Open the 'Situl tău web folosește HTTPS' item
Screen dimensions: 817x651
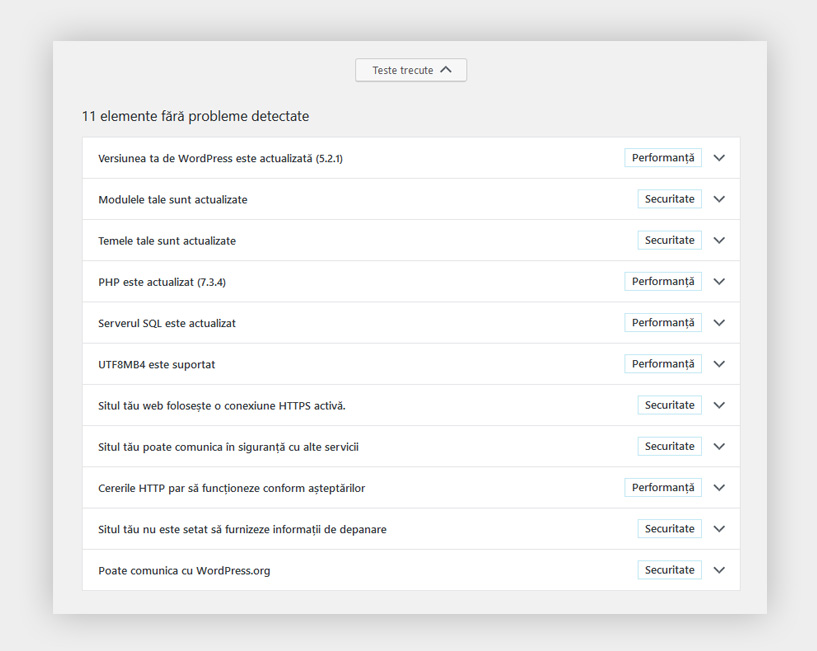(222, 405)
